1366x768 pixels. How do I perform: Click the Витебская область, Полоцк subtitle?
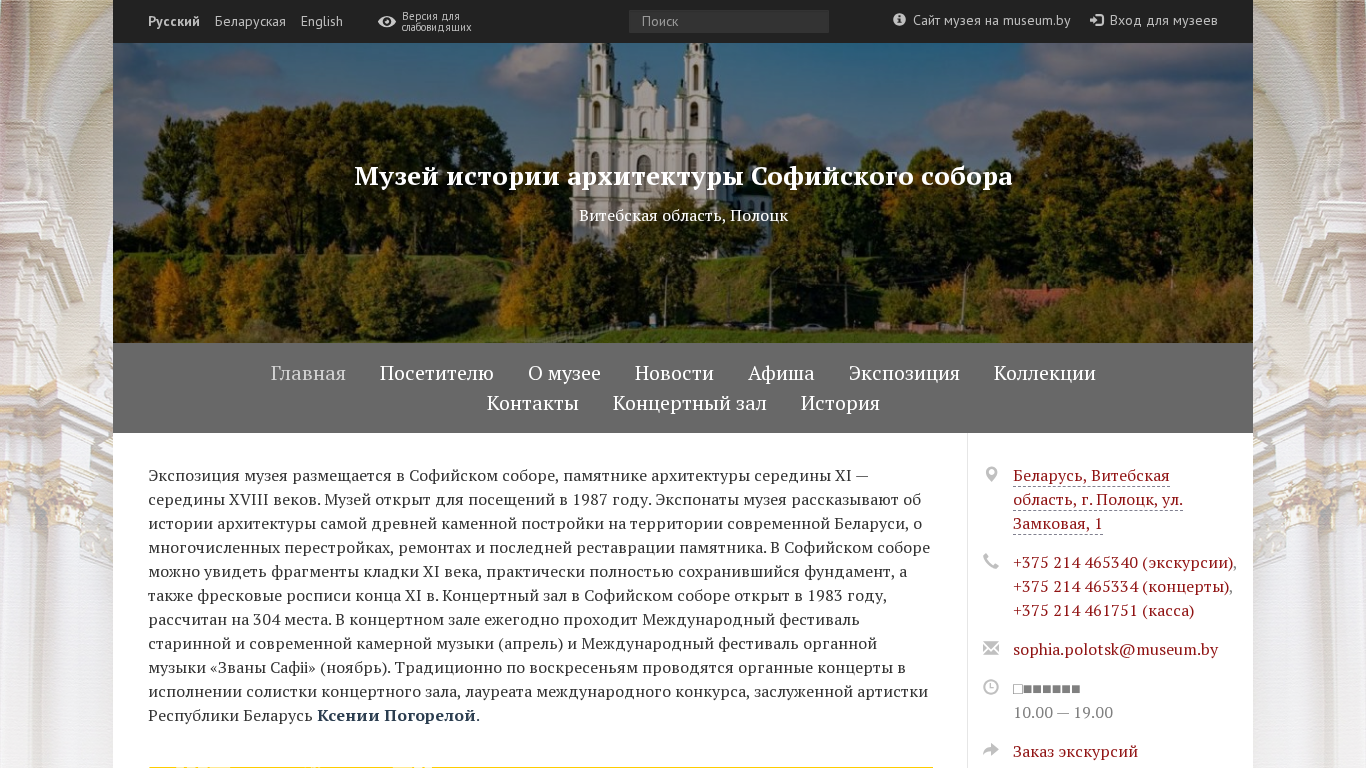click(x=683, y=215)
